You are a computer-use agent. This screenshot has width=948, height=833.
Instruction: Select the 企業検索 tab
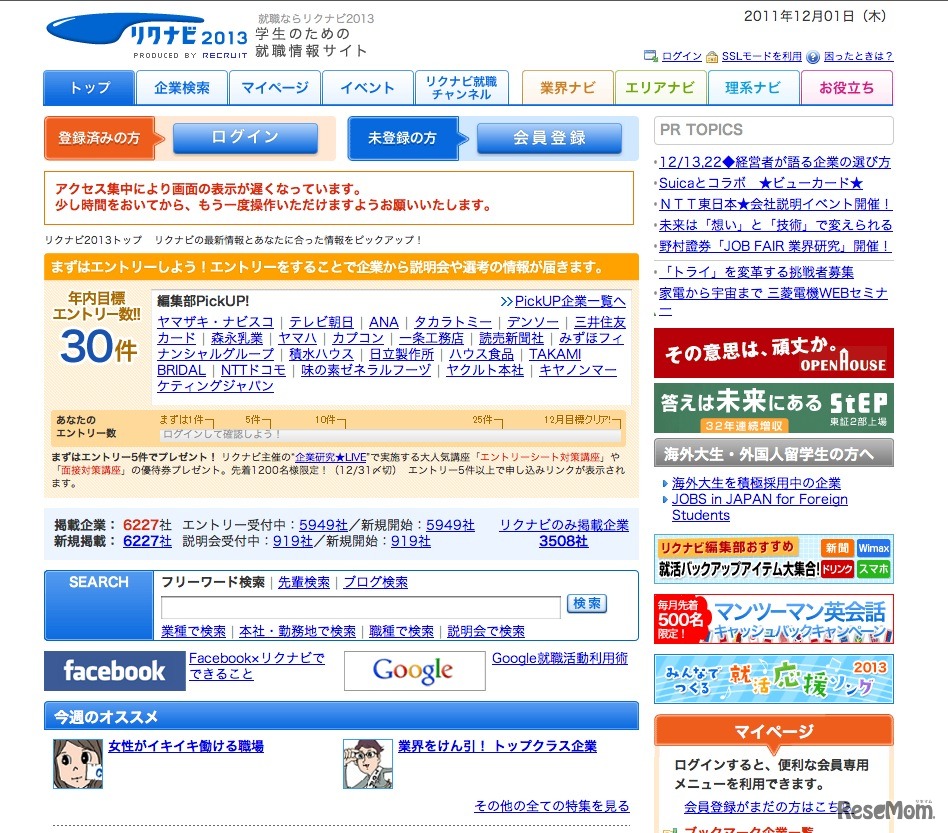pos(181,88)
